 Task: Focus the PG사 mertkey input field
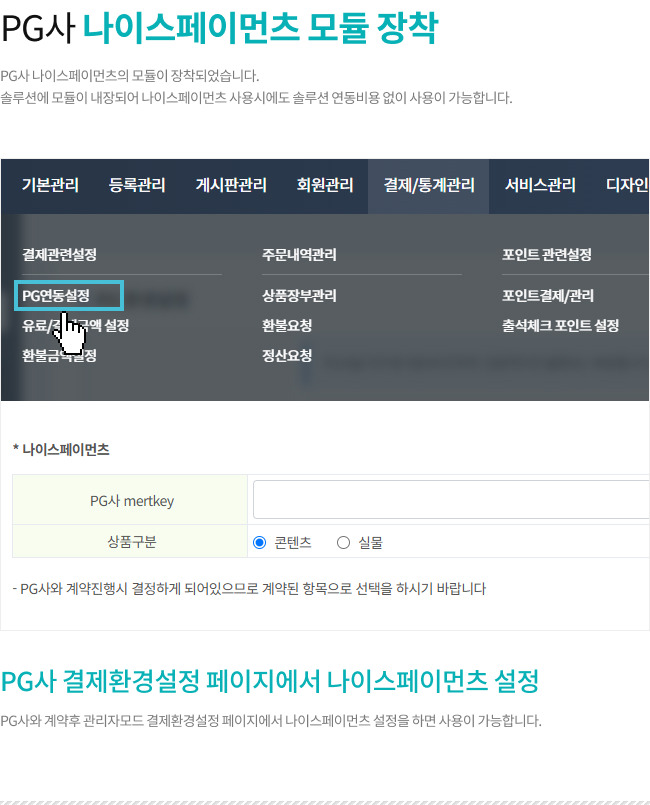tap(451, 500)
